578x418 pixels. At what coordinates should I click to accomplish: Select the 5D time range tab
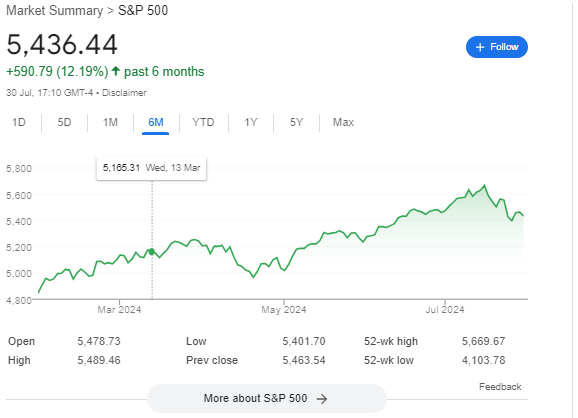click(64, 122)
